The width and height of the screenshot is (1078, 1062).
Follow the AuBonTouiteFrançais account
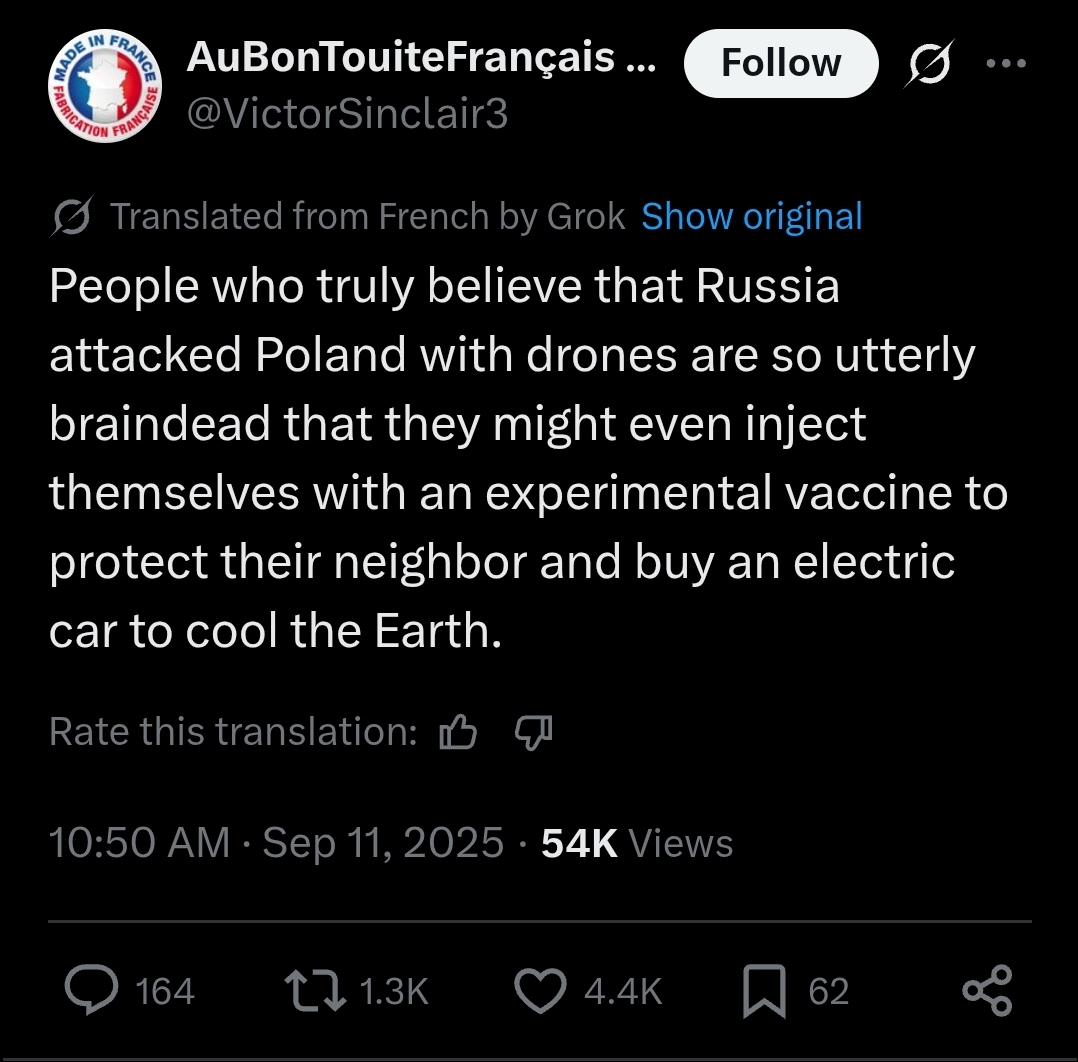coord(781,63)
